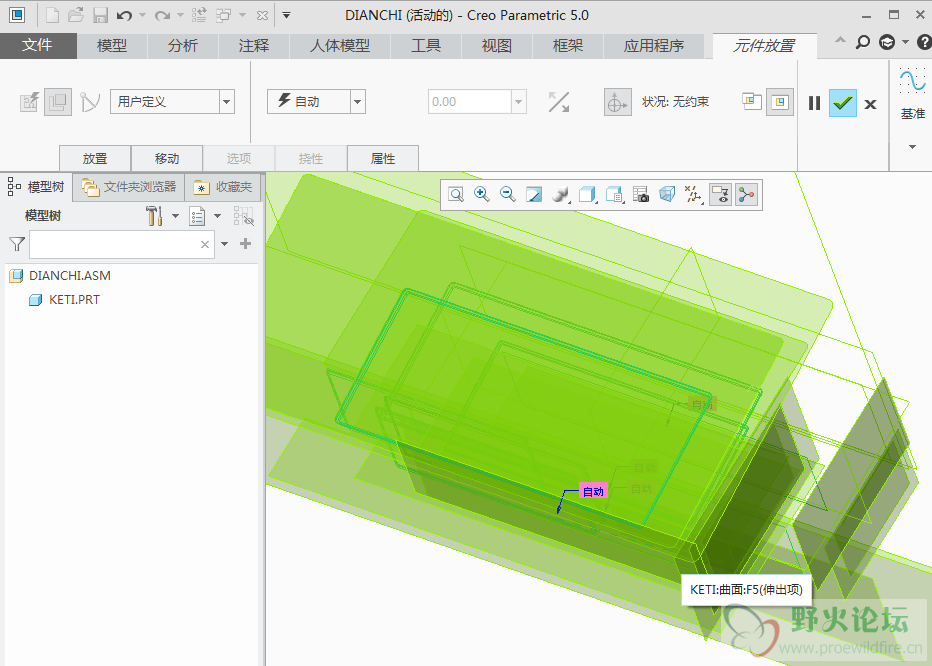
Task: Switch to the 工具 ribbon tab
Action: click(426, 46)
